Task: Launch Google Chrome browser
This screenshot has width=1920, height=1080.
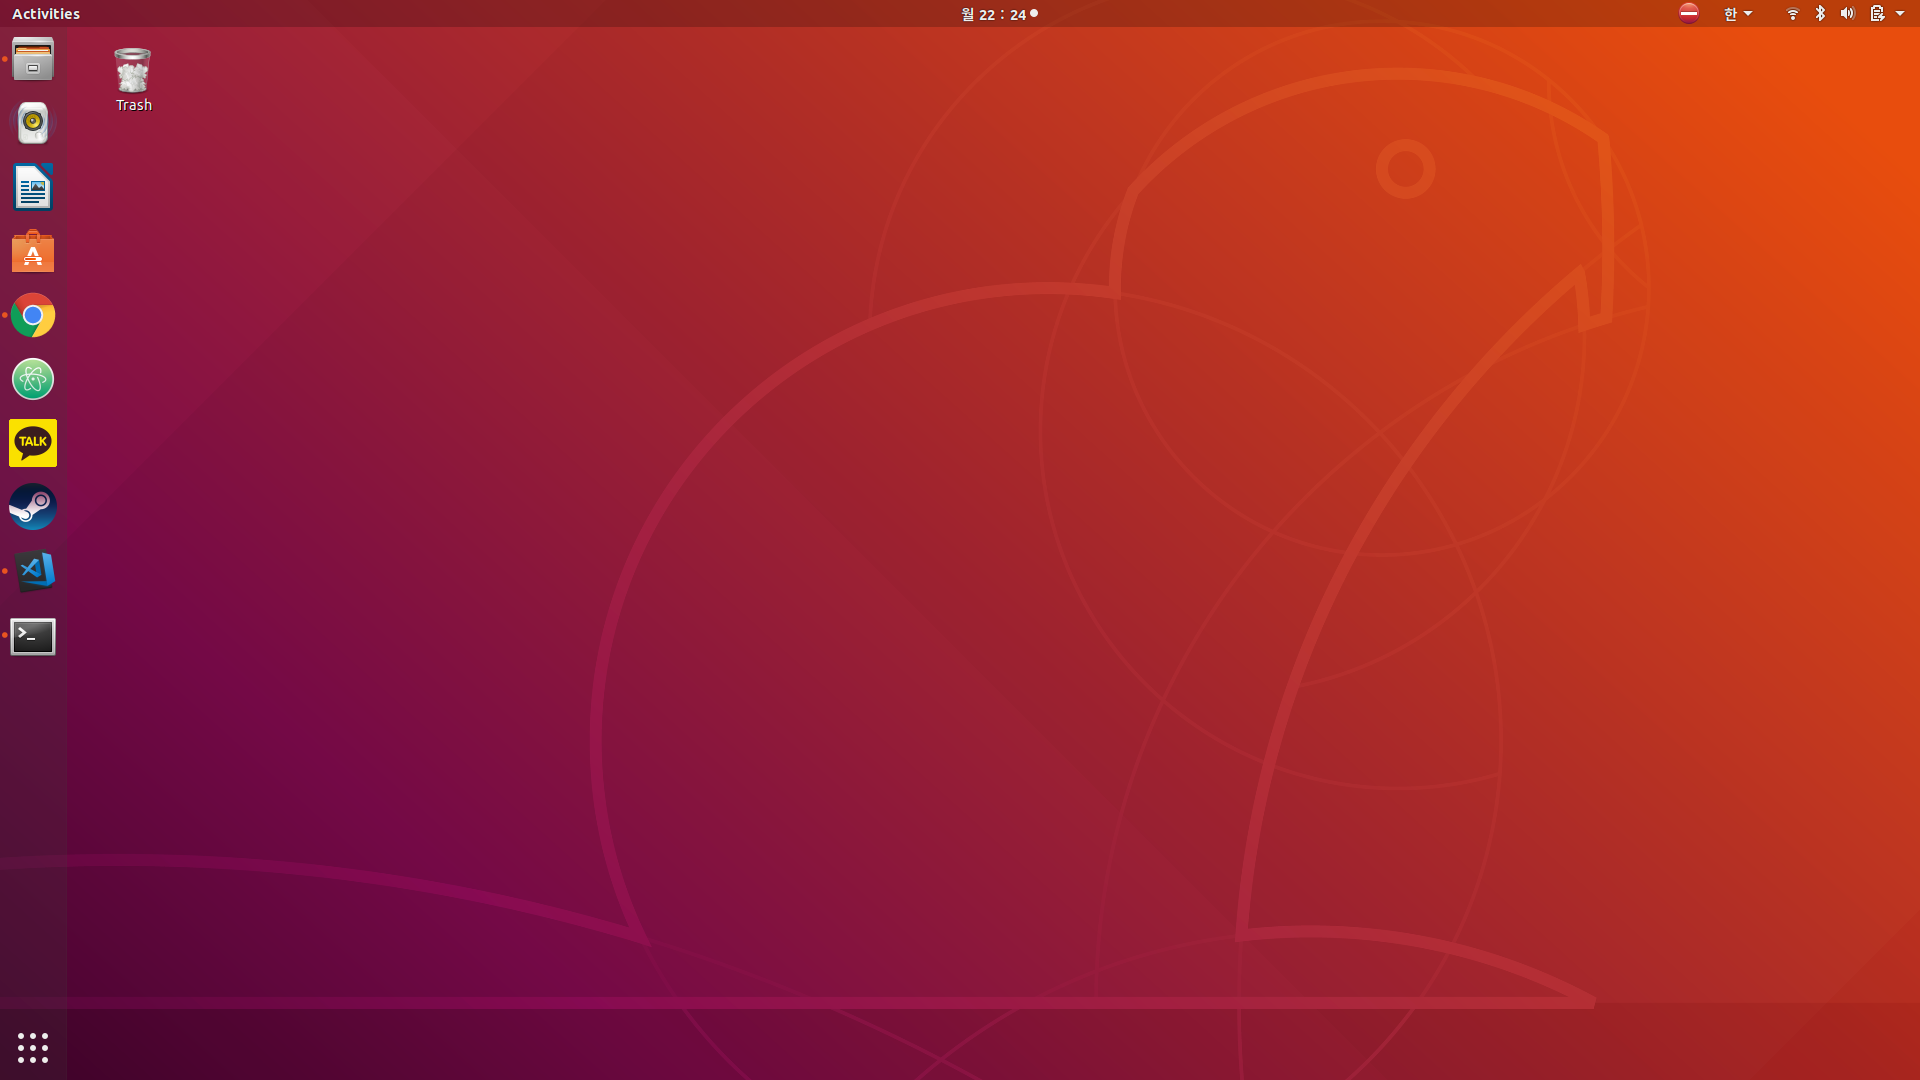Action: (33, 316)
